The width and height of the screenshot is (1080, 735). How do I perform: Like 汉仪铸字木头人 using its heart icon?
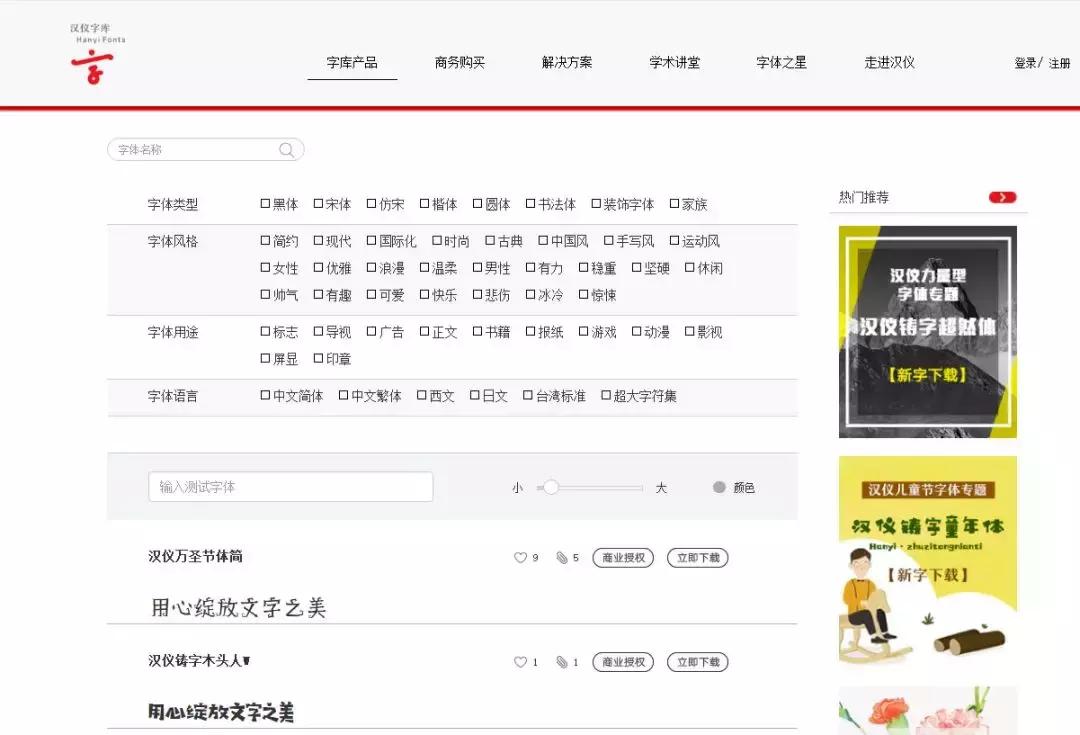click(x=520, y=662)
